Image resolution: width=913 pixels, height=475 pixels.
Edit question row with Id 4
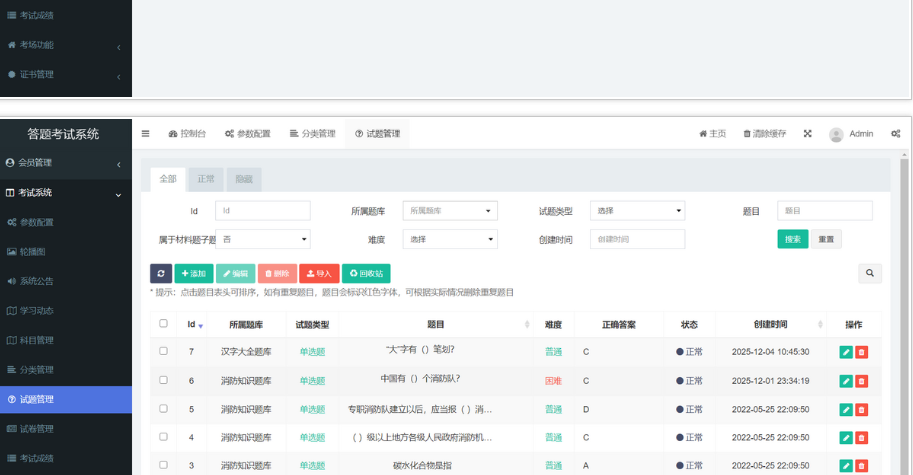tap(846, 437)
